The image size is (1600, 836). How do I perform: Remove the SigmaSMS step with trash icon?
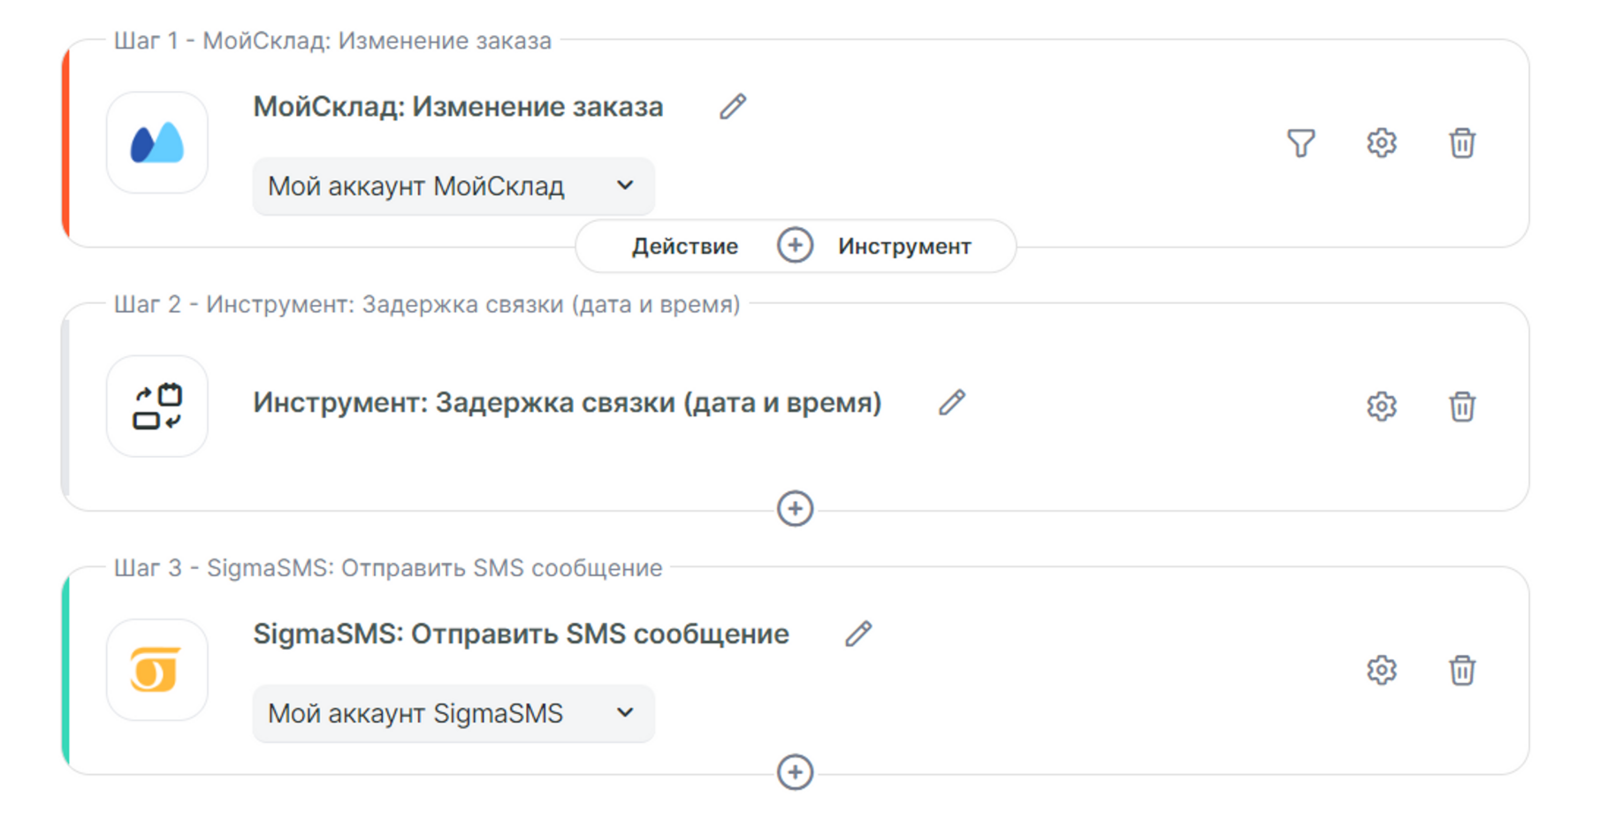pos(1461,669)
